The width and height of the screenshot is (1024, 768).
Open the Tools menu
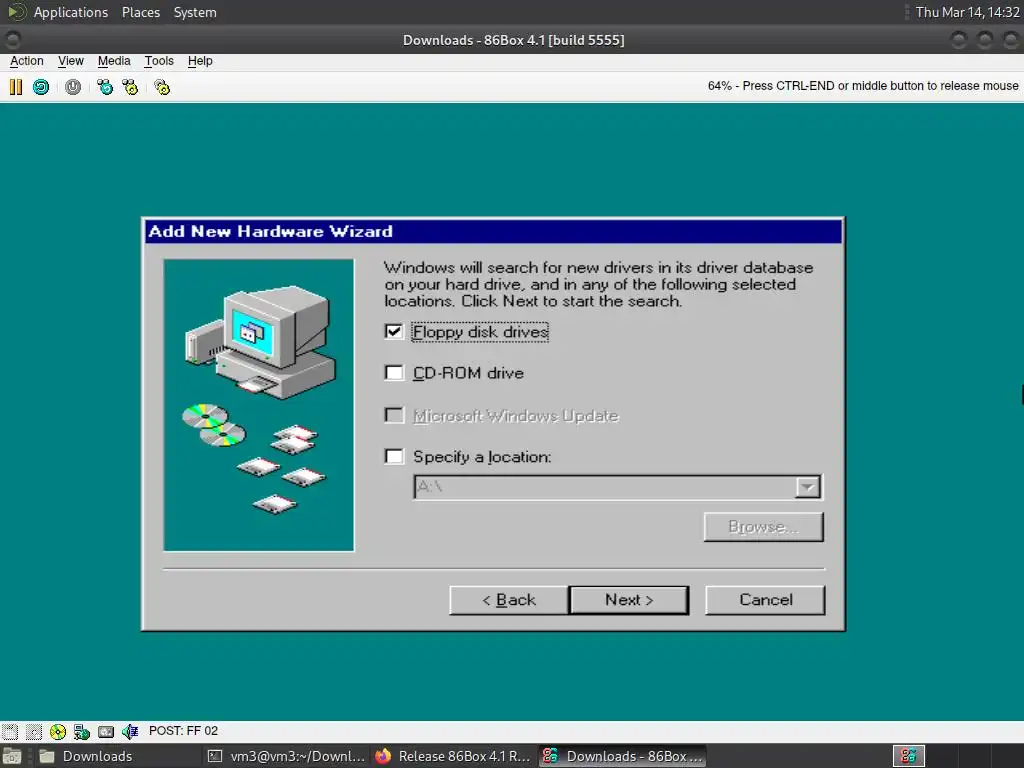click(159, 61)
